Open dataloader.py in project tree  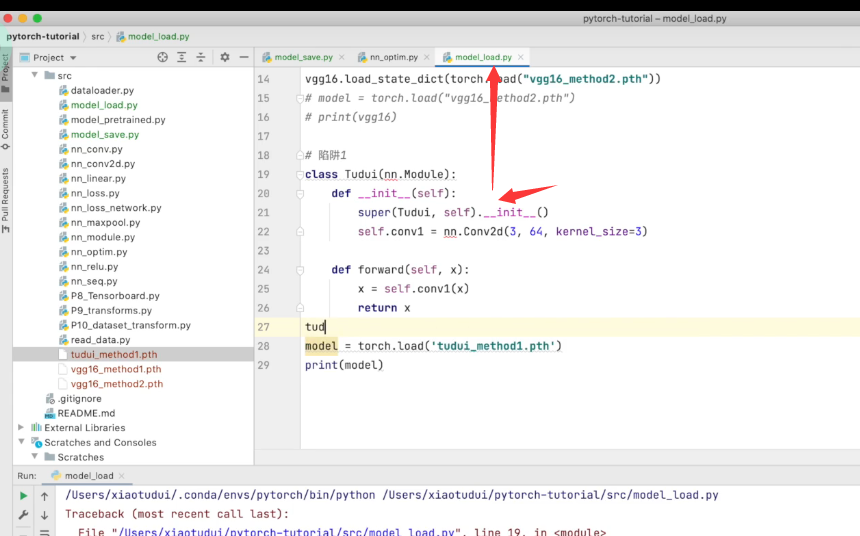(x=102, y=90)
